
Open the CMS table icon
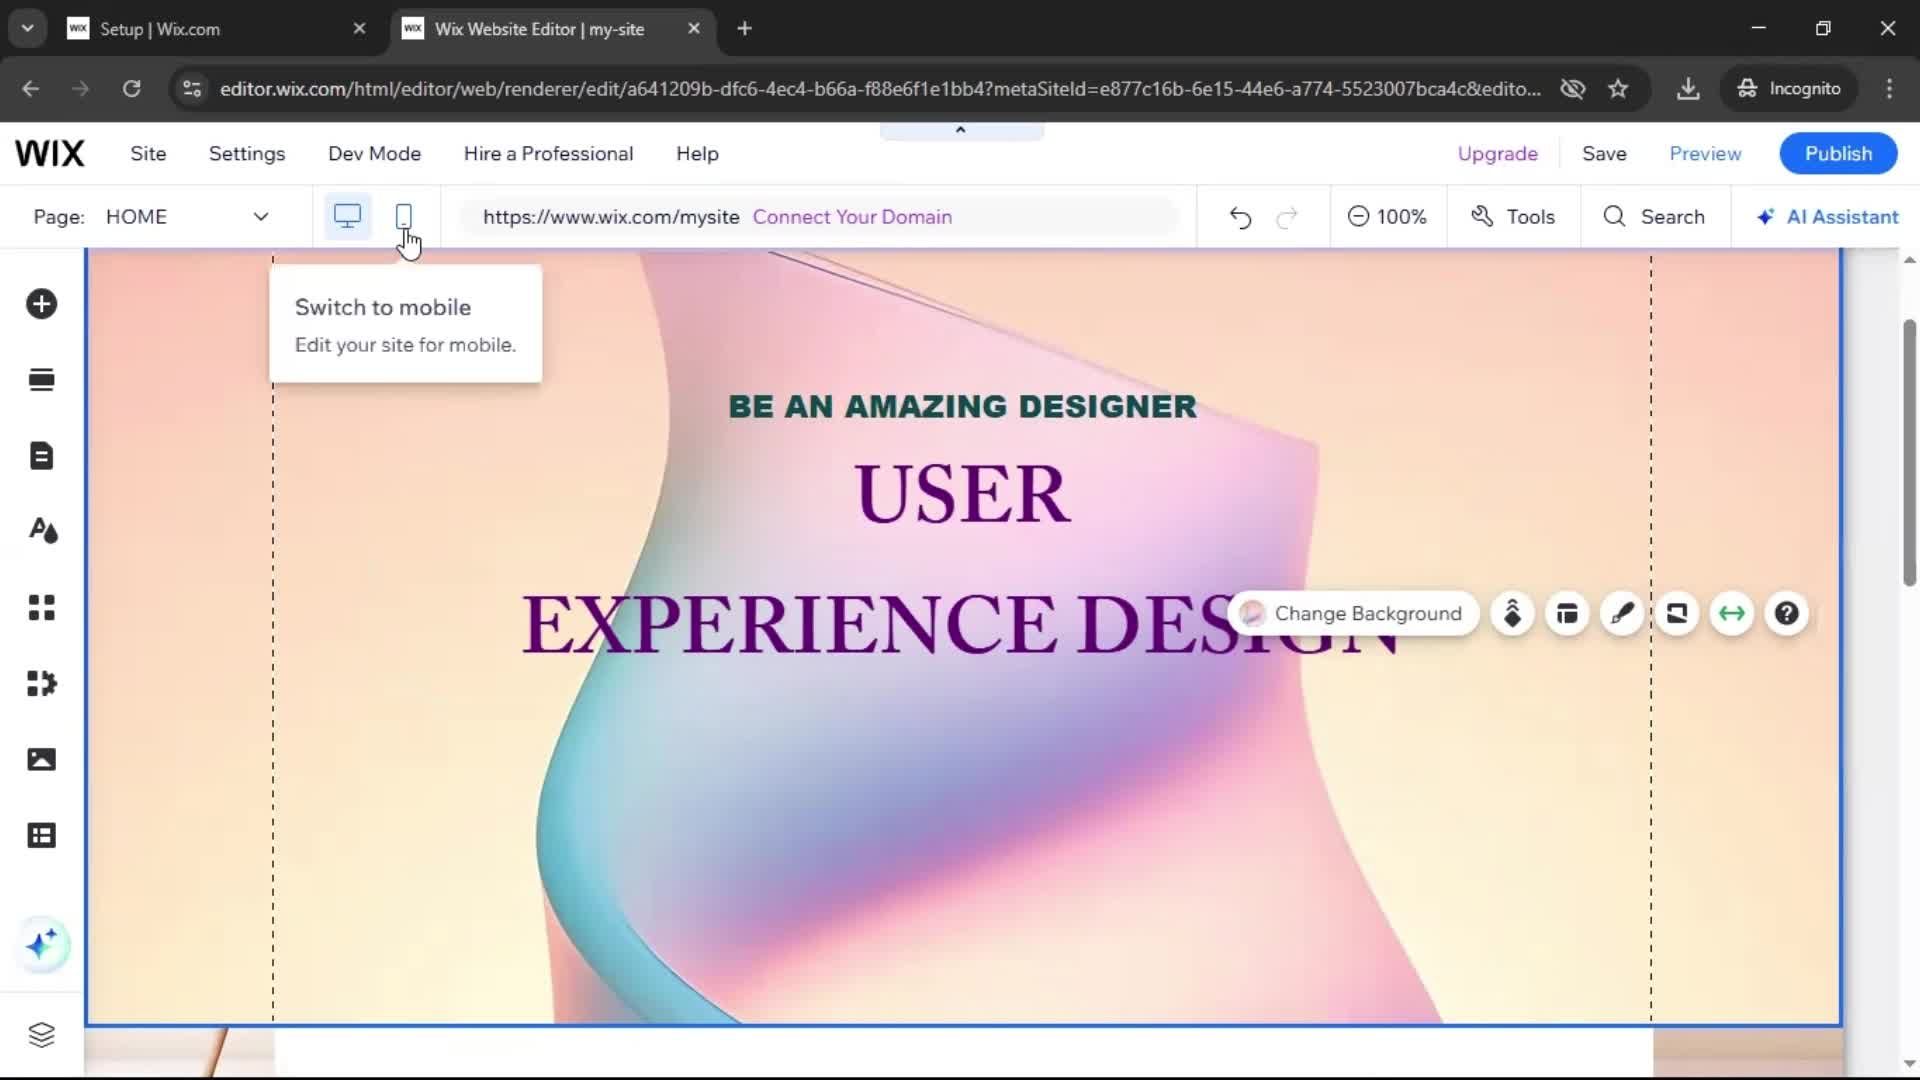[x=41, y=835]
